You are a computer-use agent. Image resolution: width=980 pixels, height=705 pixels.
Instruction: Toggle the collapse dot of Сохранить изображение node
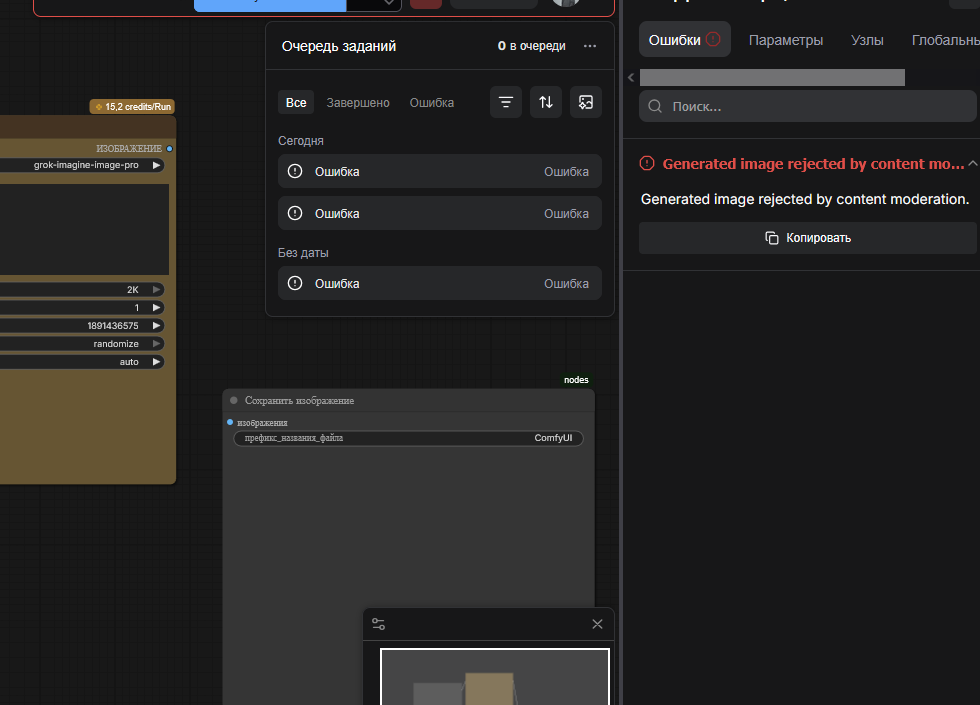[x=234, y=400]
